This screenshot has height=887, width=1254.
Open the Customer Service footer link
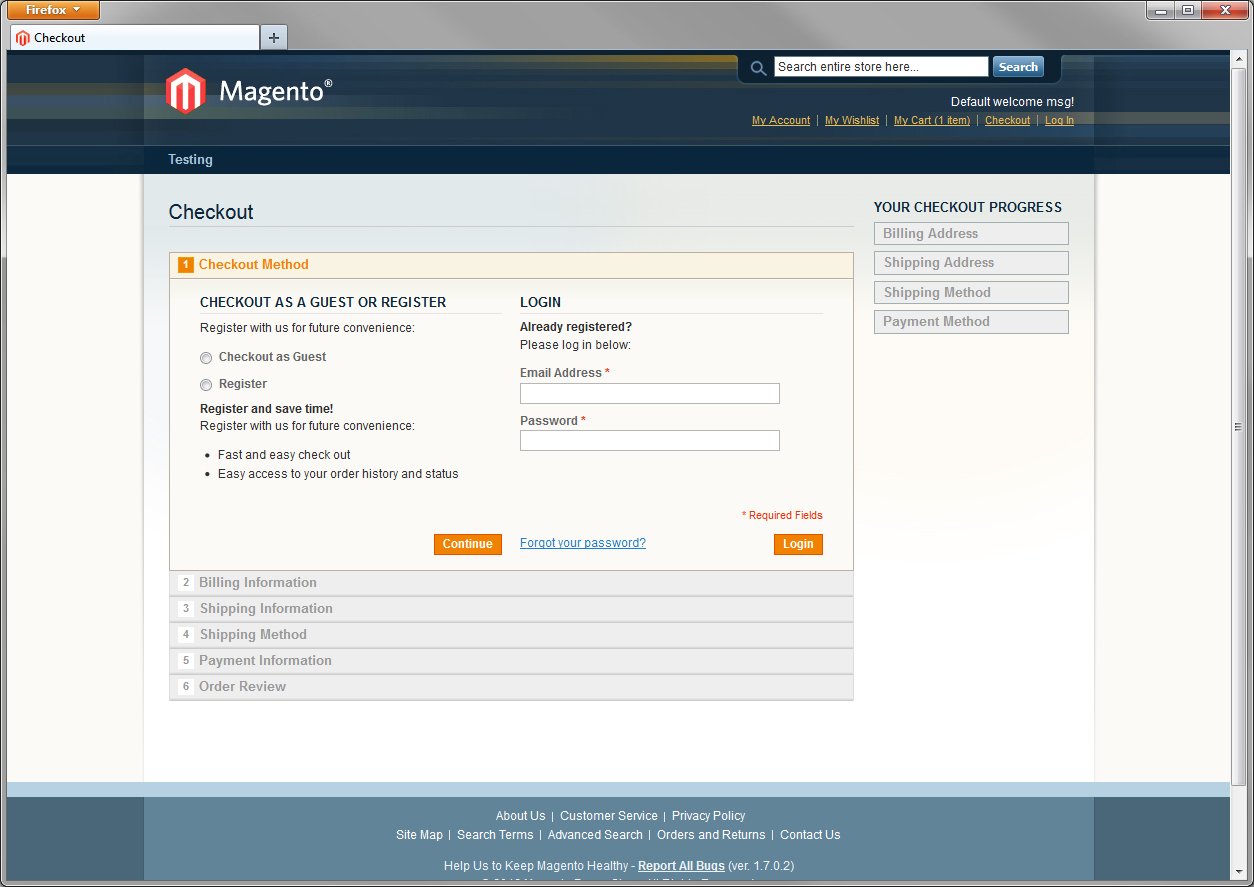click(x=609, y=816)
